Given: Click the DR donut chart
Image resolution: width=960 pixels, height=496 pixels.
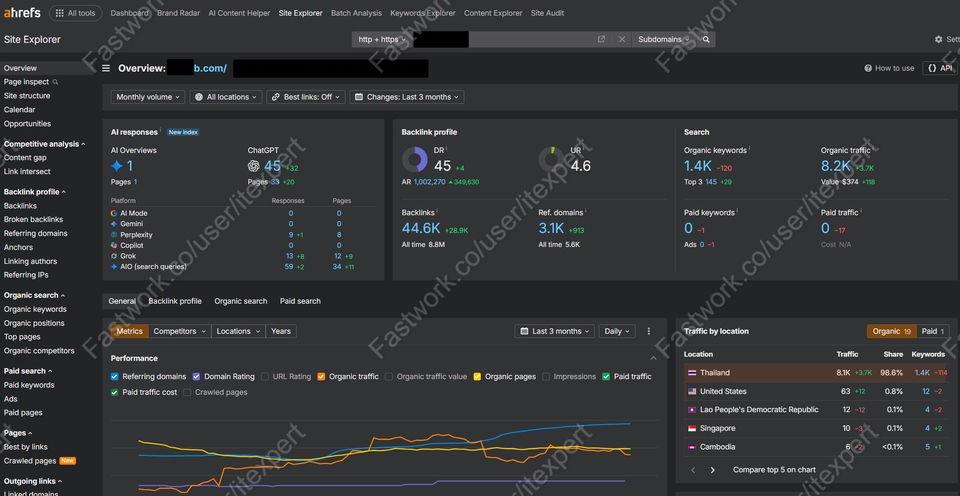Looking at the screenshot, I should [x=414, y=159].
